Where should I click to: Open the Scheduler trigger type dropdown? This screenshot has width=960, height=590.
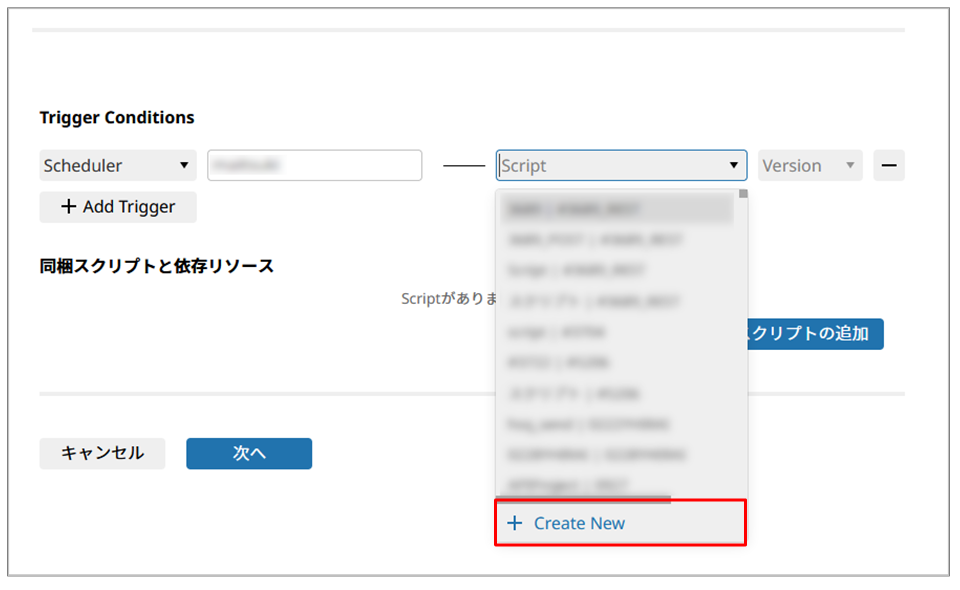[118, 166]
